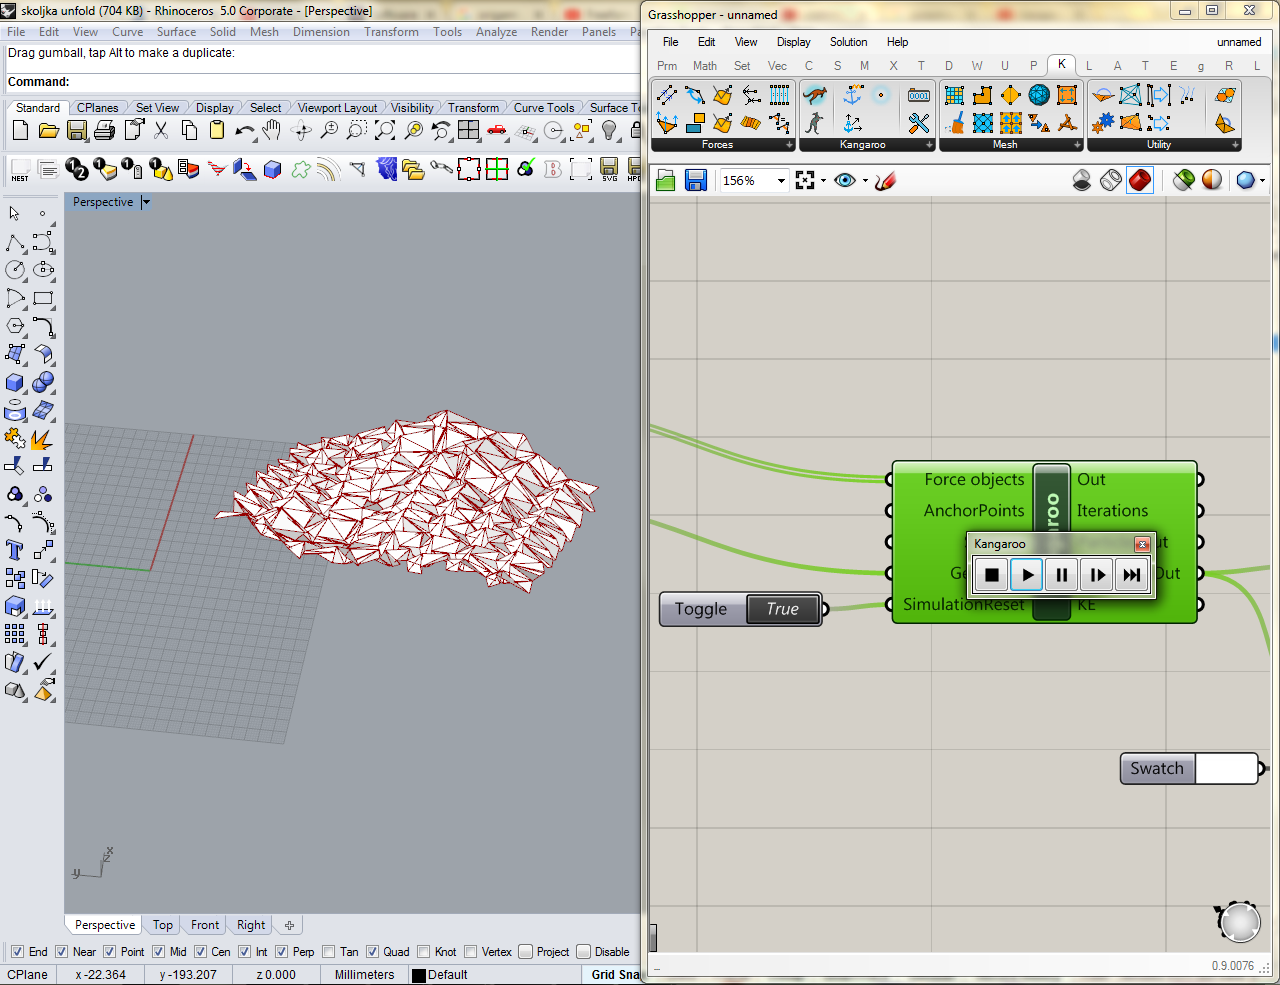Open the Rhino Transform menu

[x=391, y=32]
